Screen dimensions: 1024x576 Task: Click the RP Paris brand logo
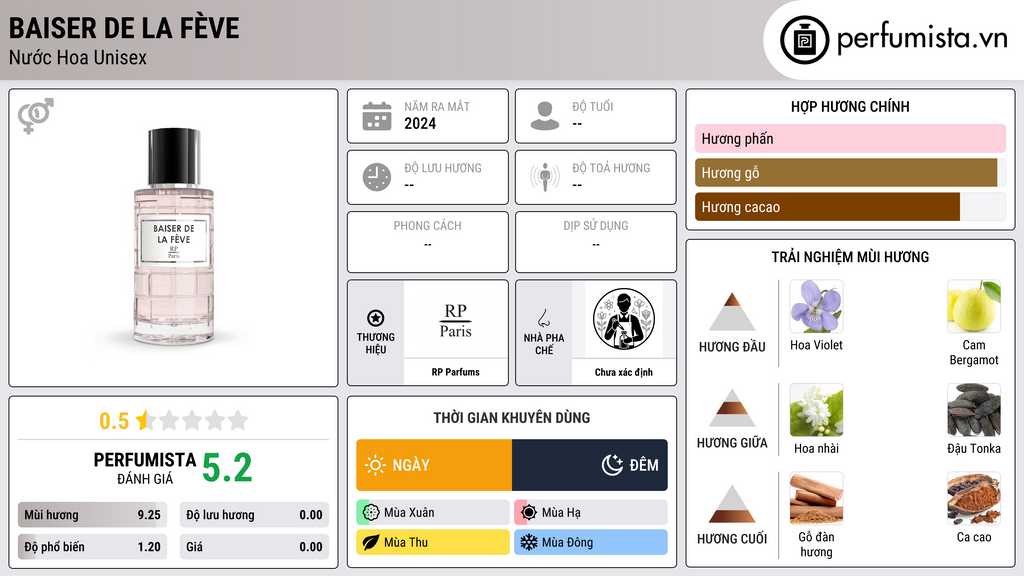click(x=455, y=320)
